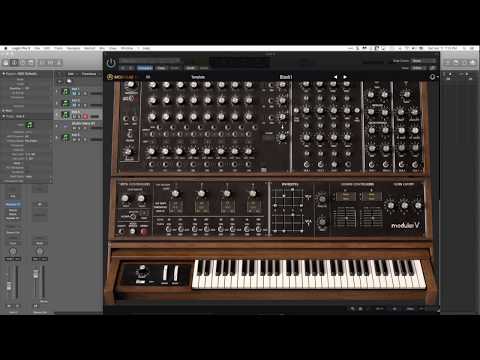The image size is (480, 360).
Task: Click the Inst 2 track instrument icon
Action: (66, 103)
